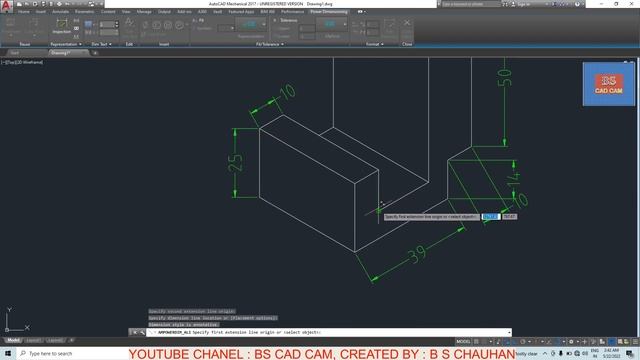Open status bar customization menu icon

pyautogui.click(x=635, y=342)
